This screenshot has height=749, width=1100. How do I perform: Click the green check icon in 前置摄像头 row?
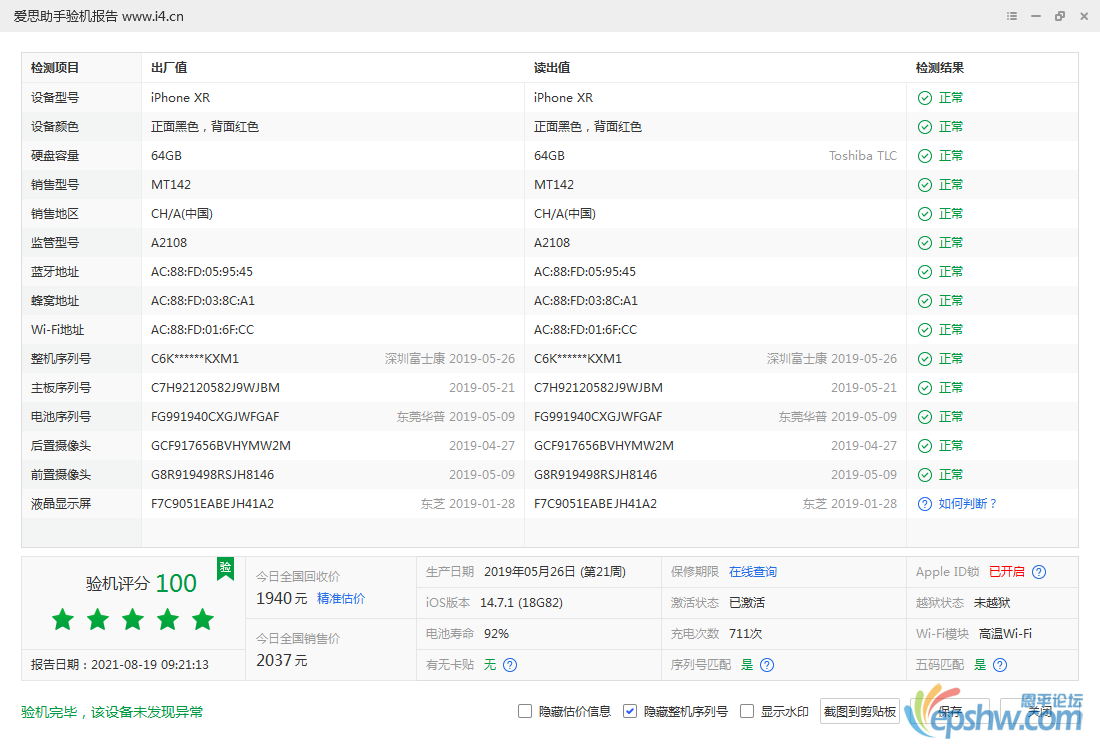pyautogui.click(x=925, y=475)
